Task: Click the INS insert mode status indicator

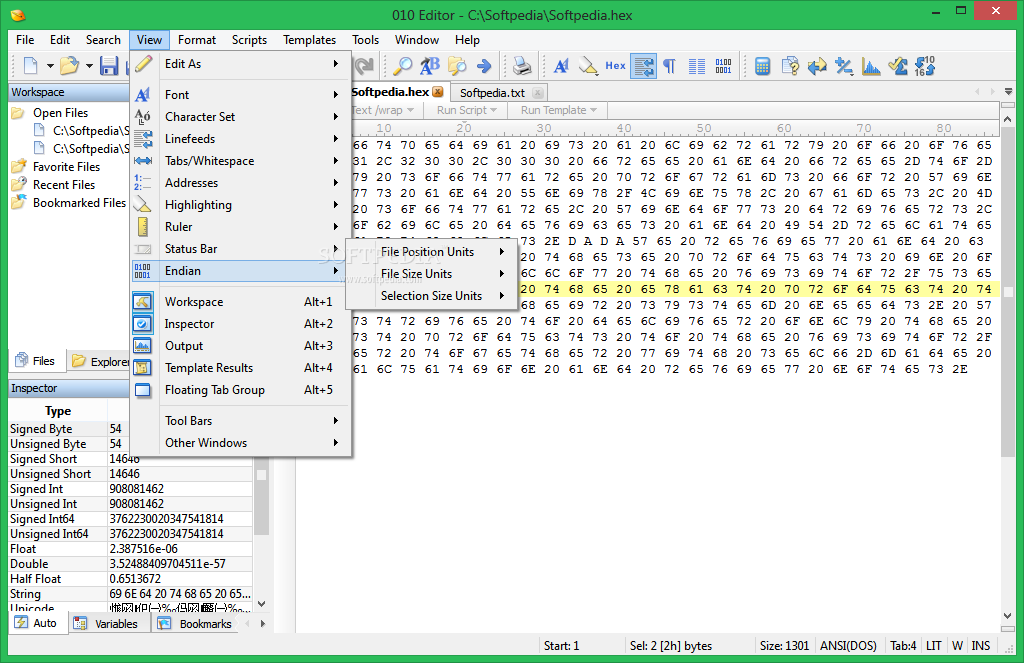Action: (980, 645)
